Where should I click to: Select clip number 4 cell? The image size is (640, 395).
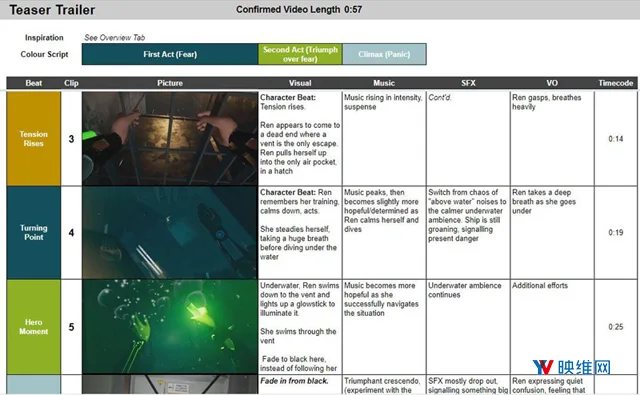(x=71, y=233)
